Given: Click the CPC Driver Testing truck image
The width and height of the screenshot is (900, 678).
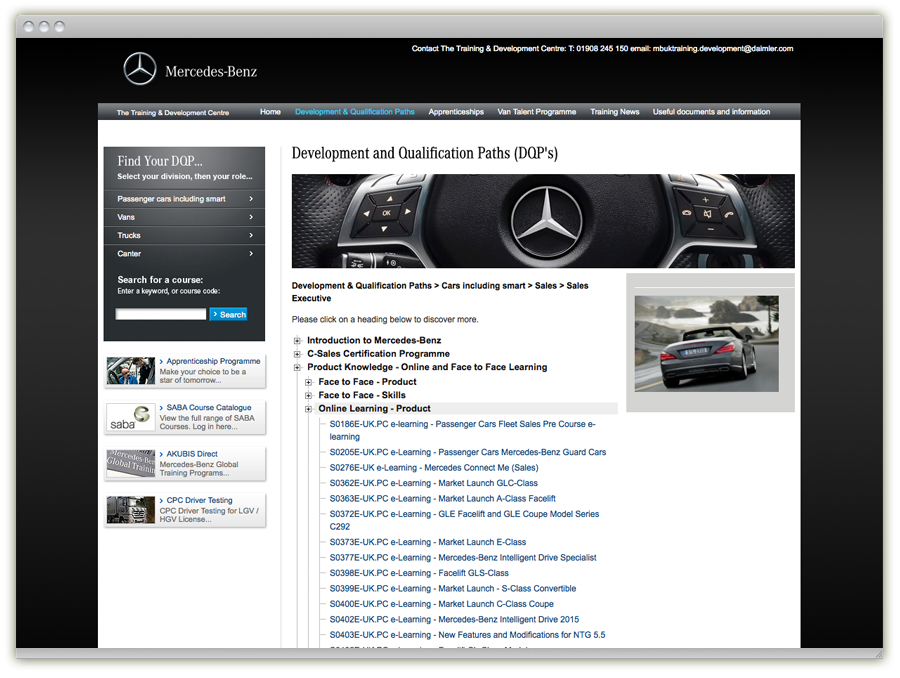Looking at the screenshot, I should tap(131, 510).
